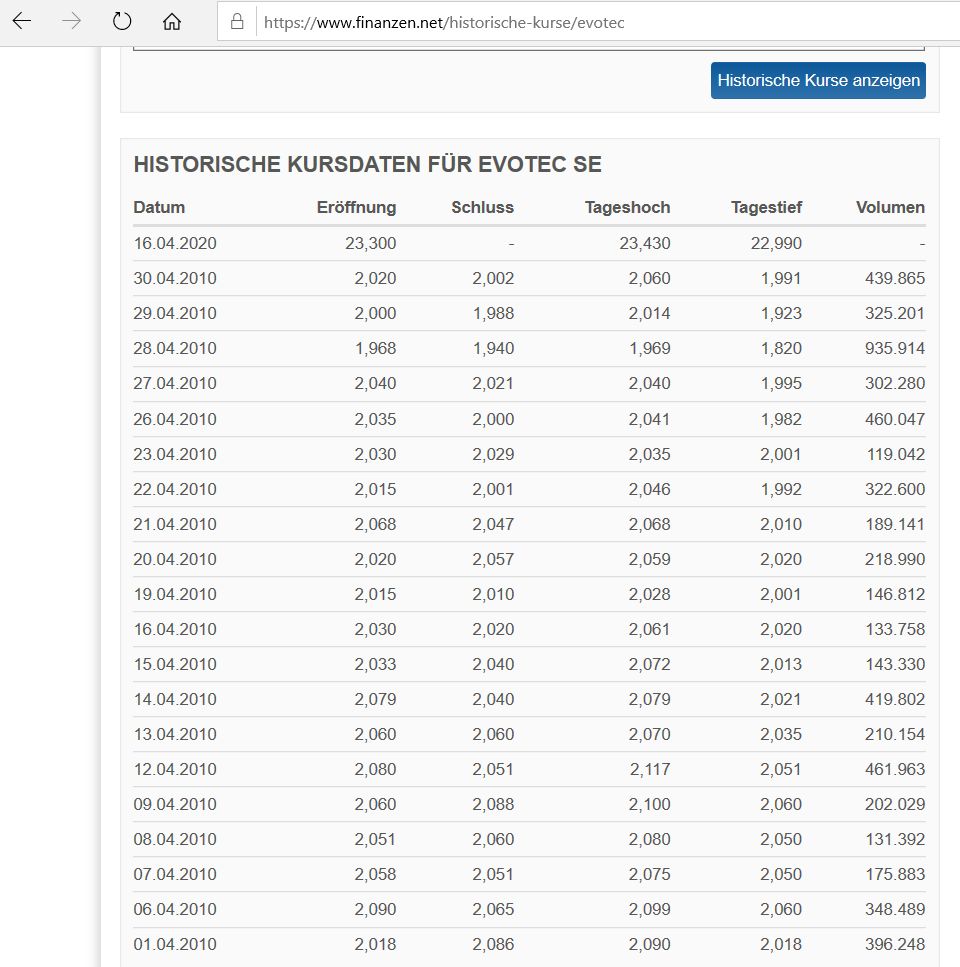Reload the page with the refresh icon
Image resolution: width=960 pixels, height=967 pixels.
pyautogui.click(x=122, y=22)
